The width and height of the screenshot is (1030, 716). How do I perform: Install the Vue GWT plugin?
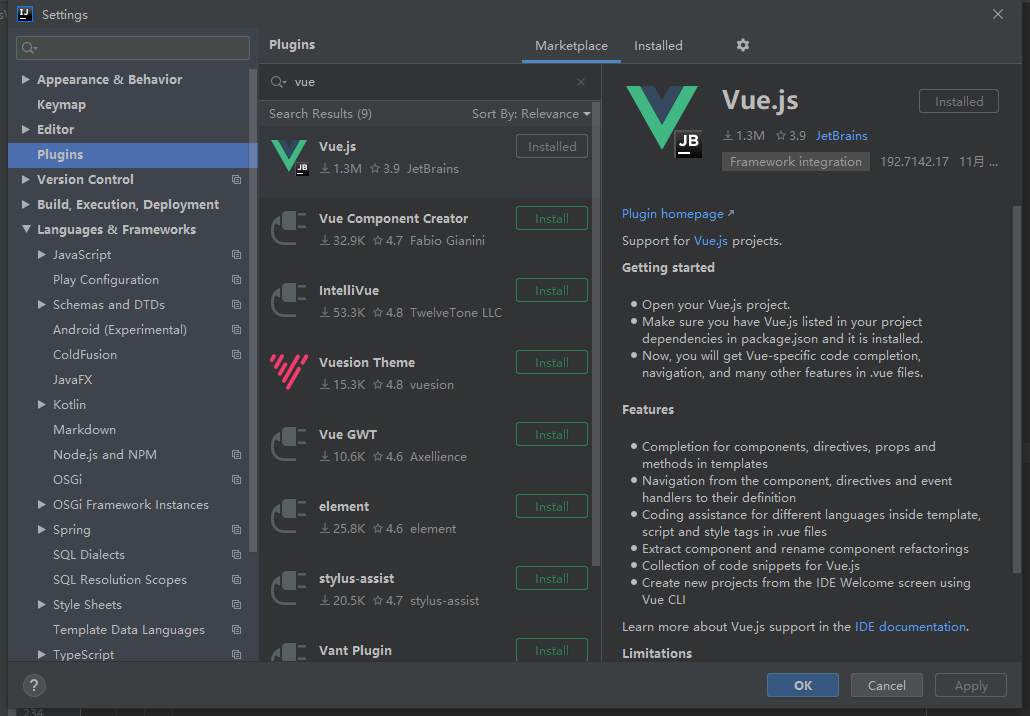coord(551,435)
